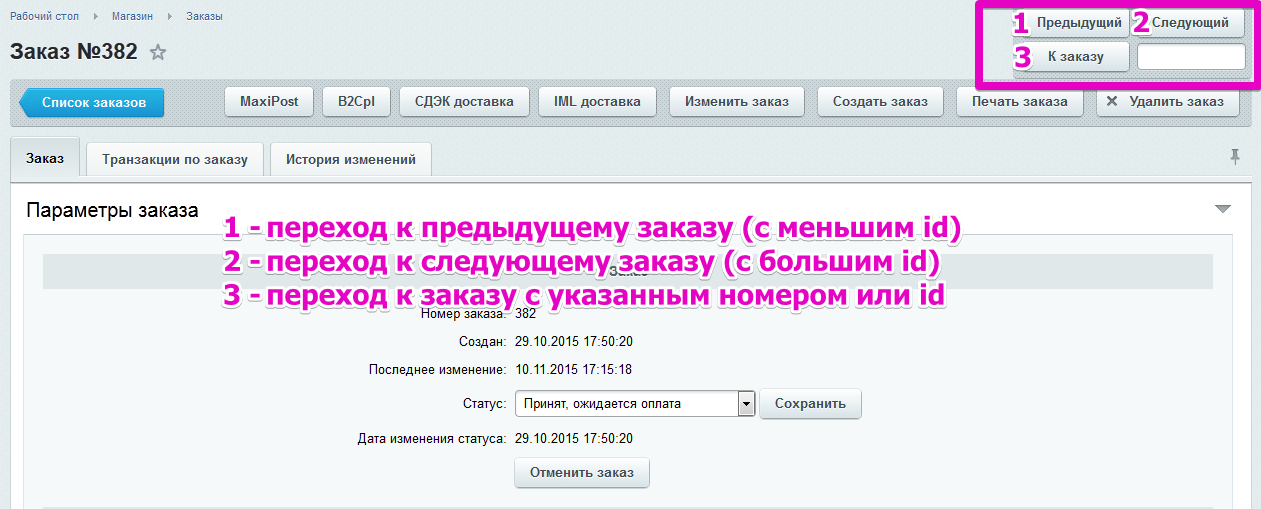Open СДЭК доставка
The height and width of the screenshot is (509, 1261).
[x=464, y=101]
